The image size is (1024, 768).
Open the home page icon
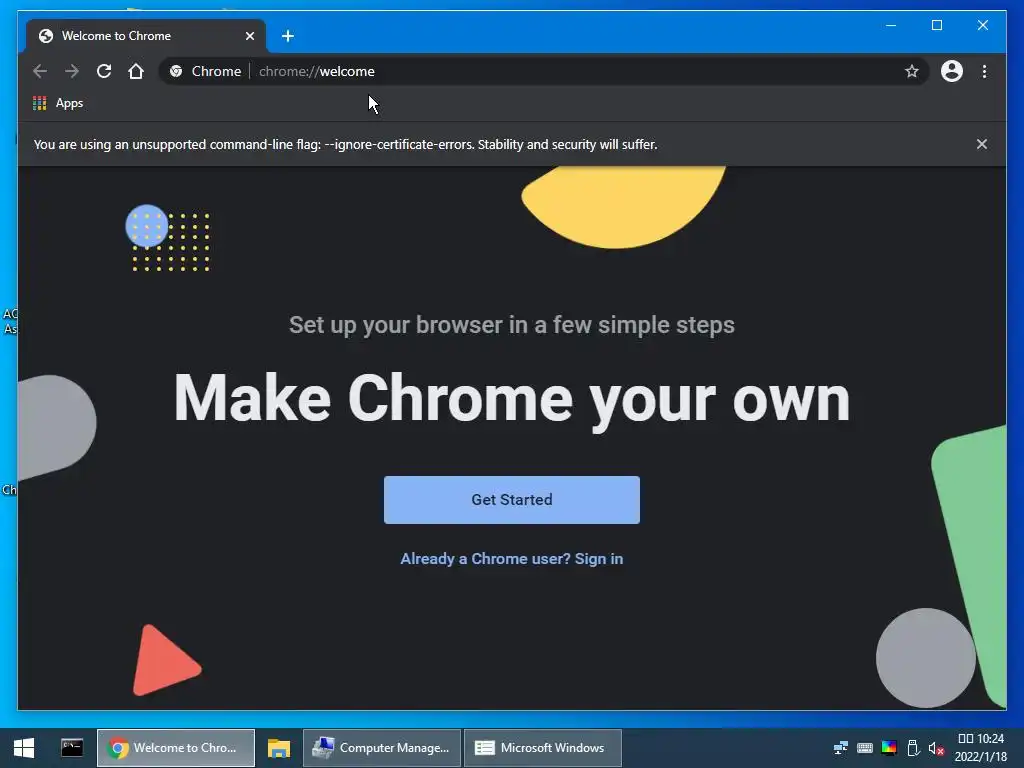(136, 71)
